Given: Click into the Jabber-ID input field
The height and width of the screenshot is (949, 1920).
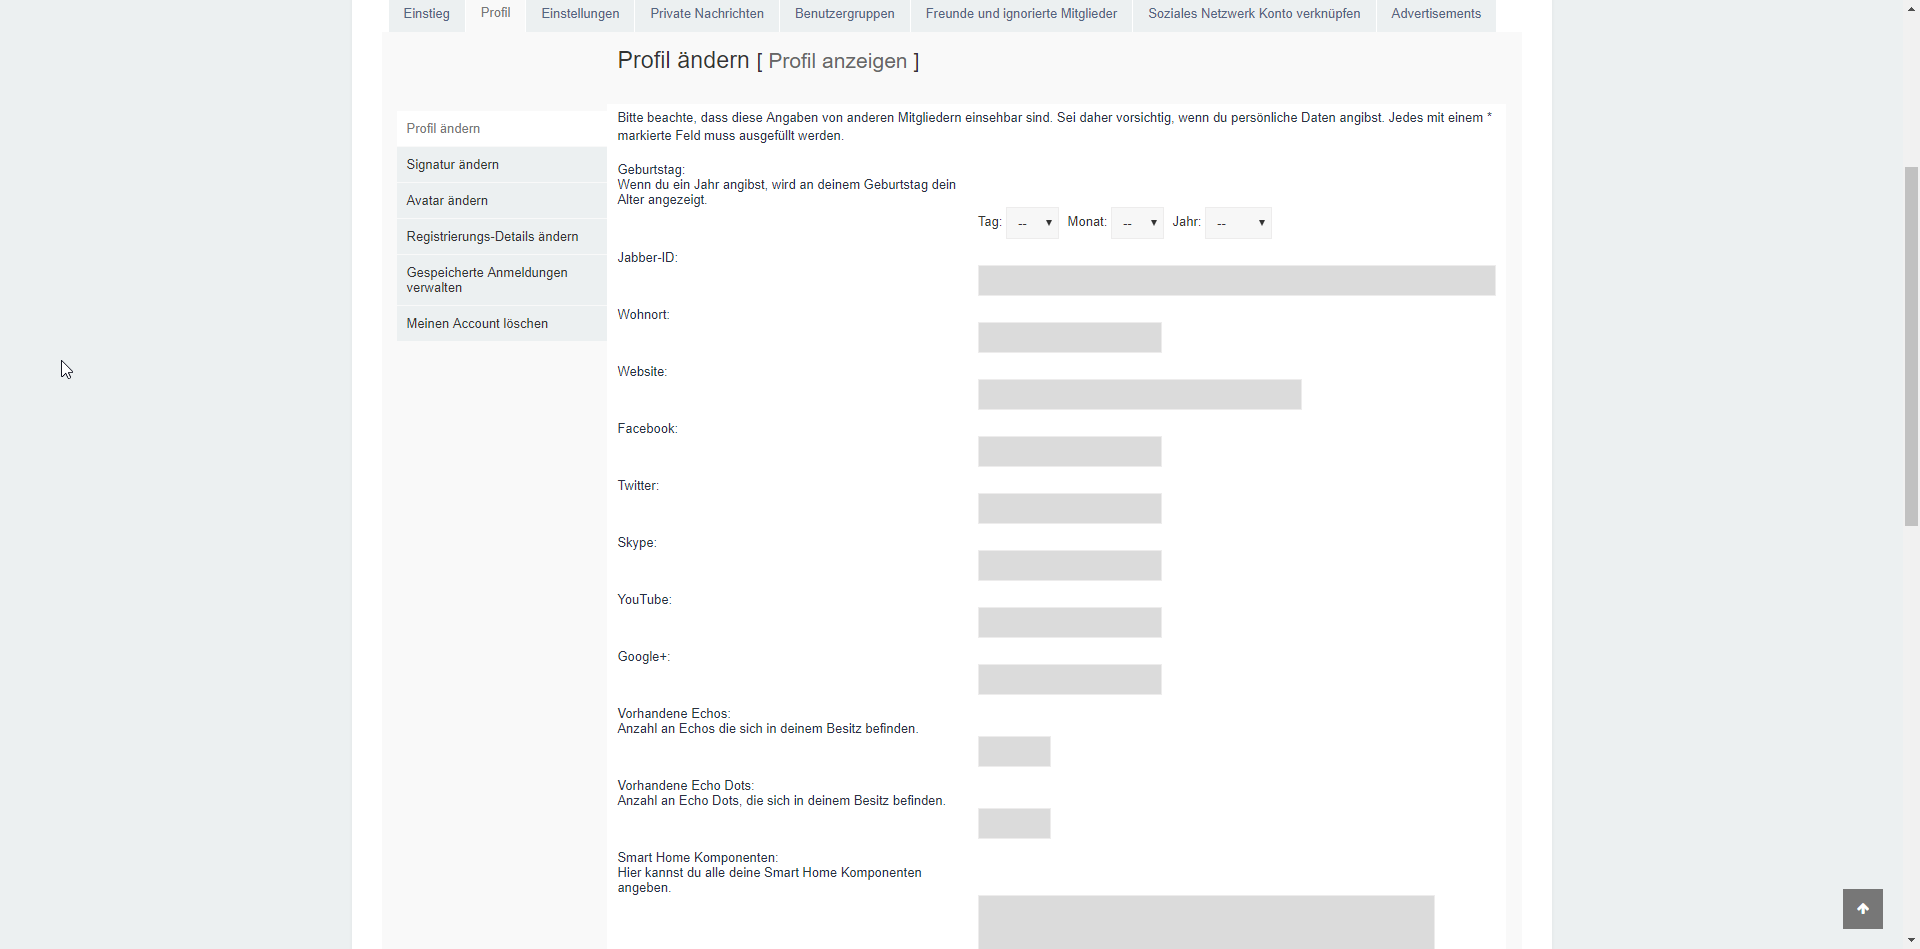Looking at the screenshot, I should [1236, 281].
